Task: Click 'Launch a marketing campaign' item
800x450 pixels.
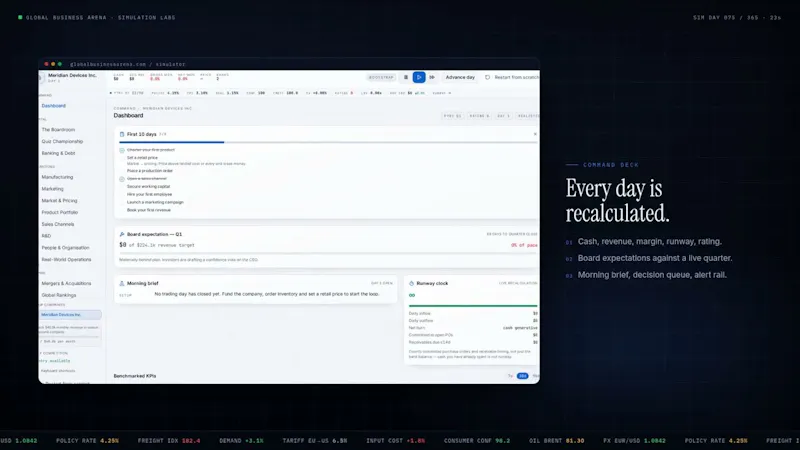Action: point(155,202)
